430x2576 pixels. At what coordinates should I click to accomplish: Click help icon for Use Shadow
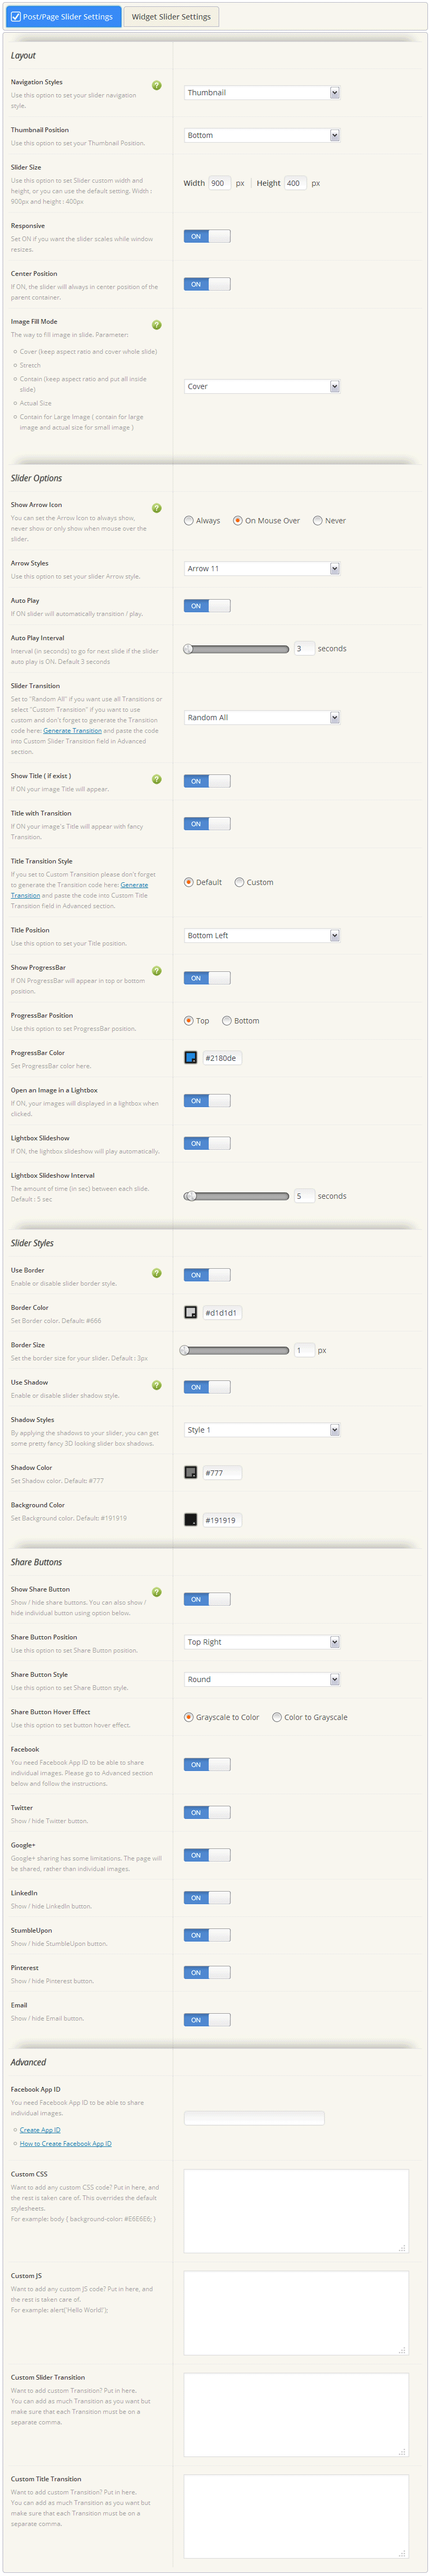[156, 1385]
